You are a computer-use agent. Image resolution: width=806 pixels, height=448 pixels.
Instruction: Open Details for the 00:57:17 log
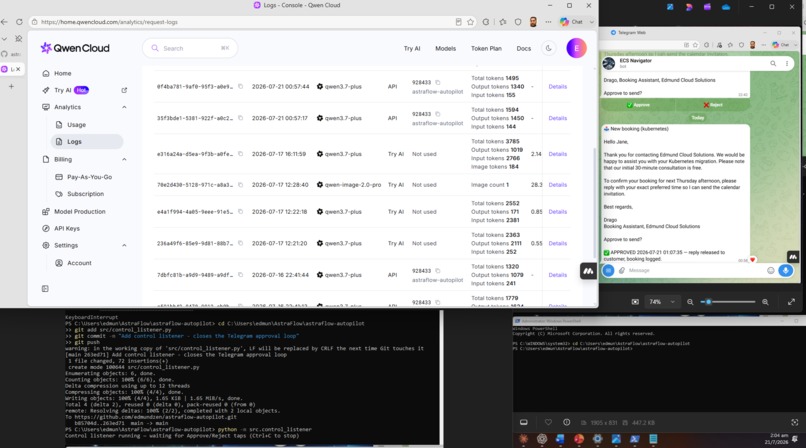(557, 118)
